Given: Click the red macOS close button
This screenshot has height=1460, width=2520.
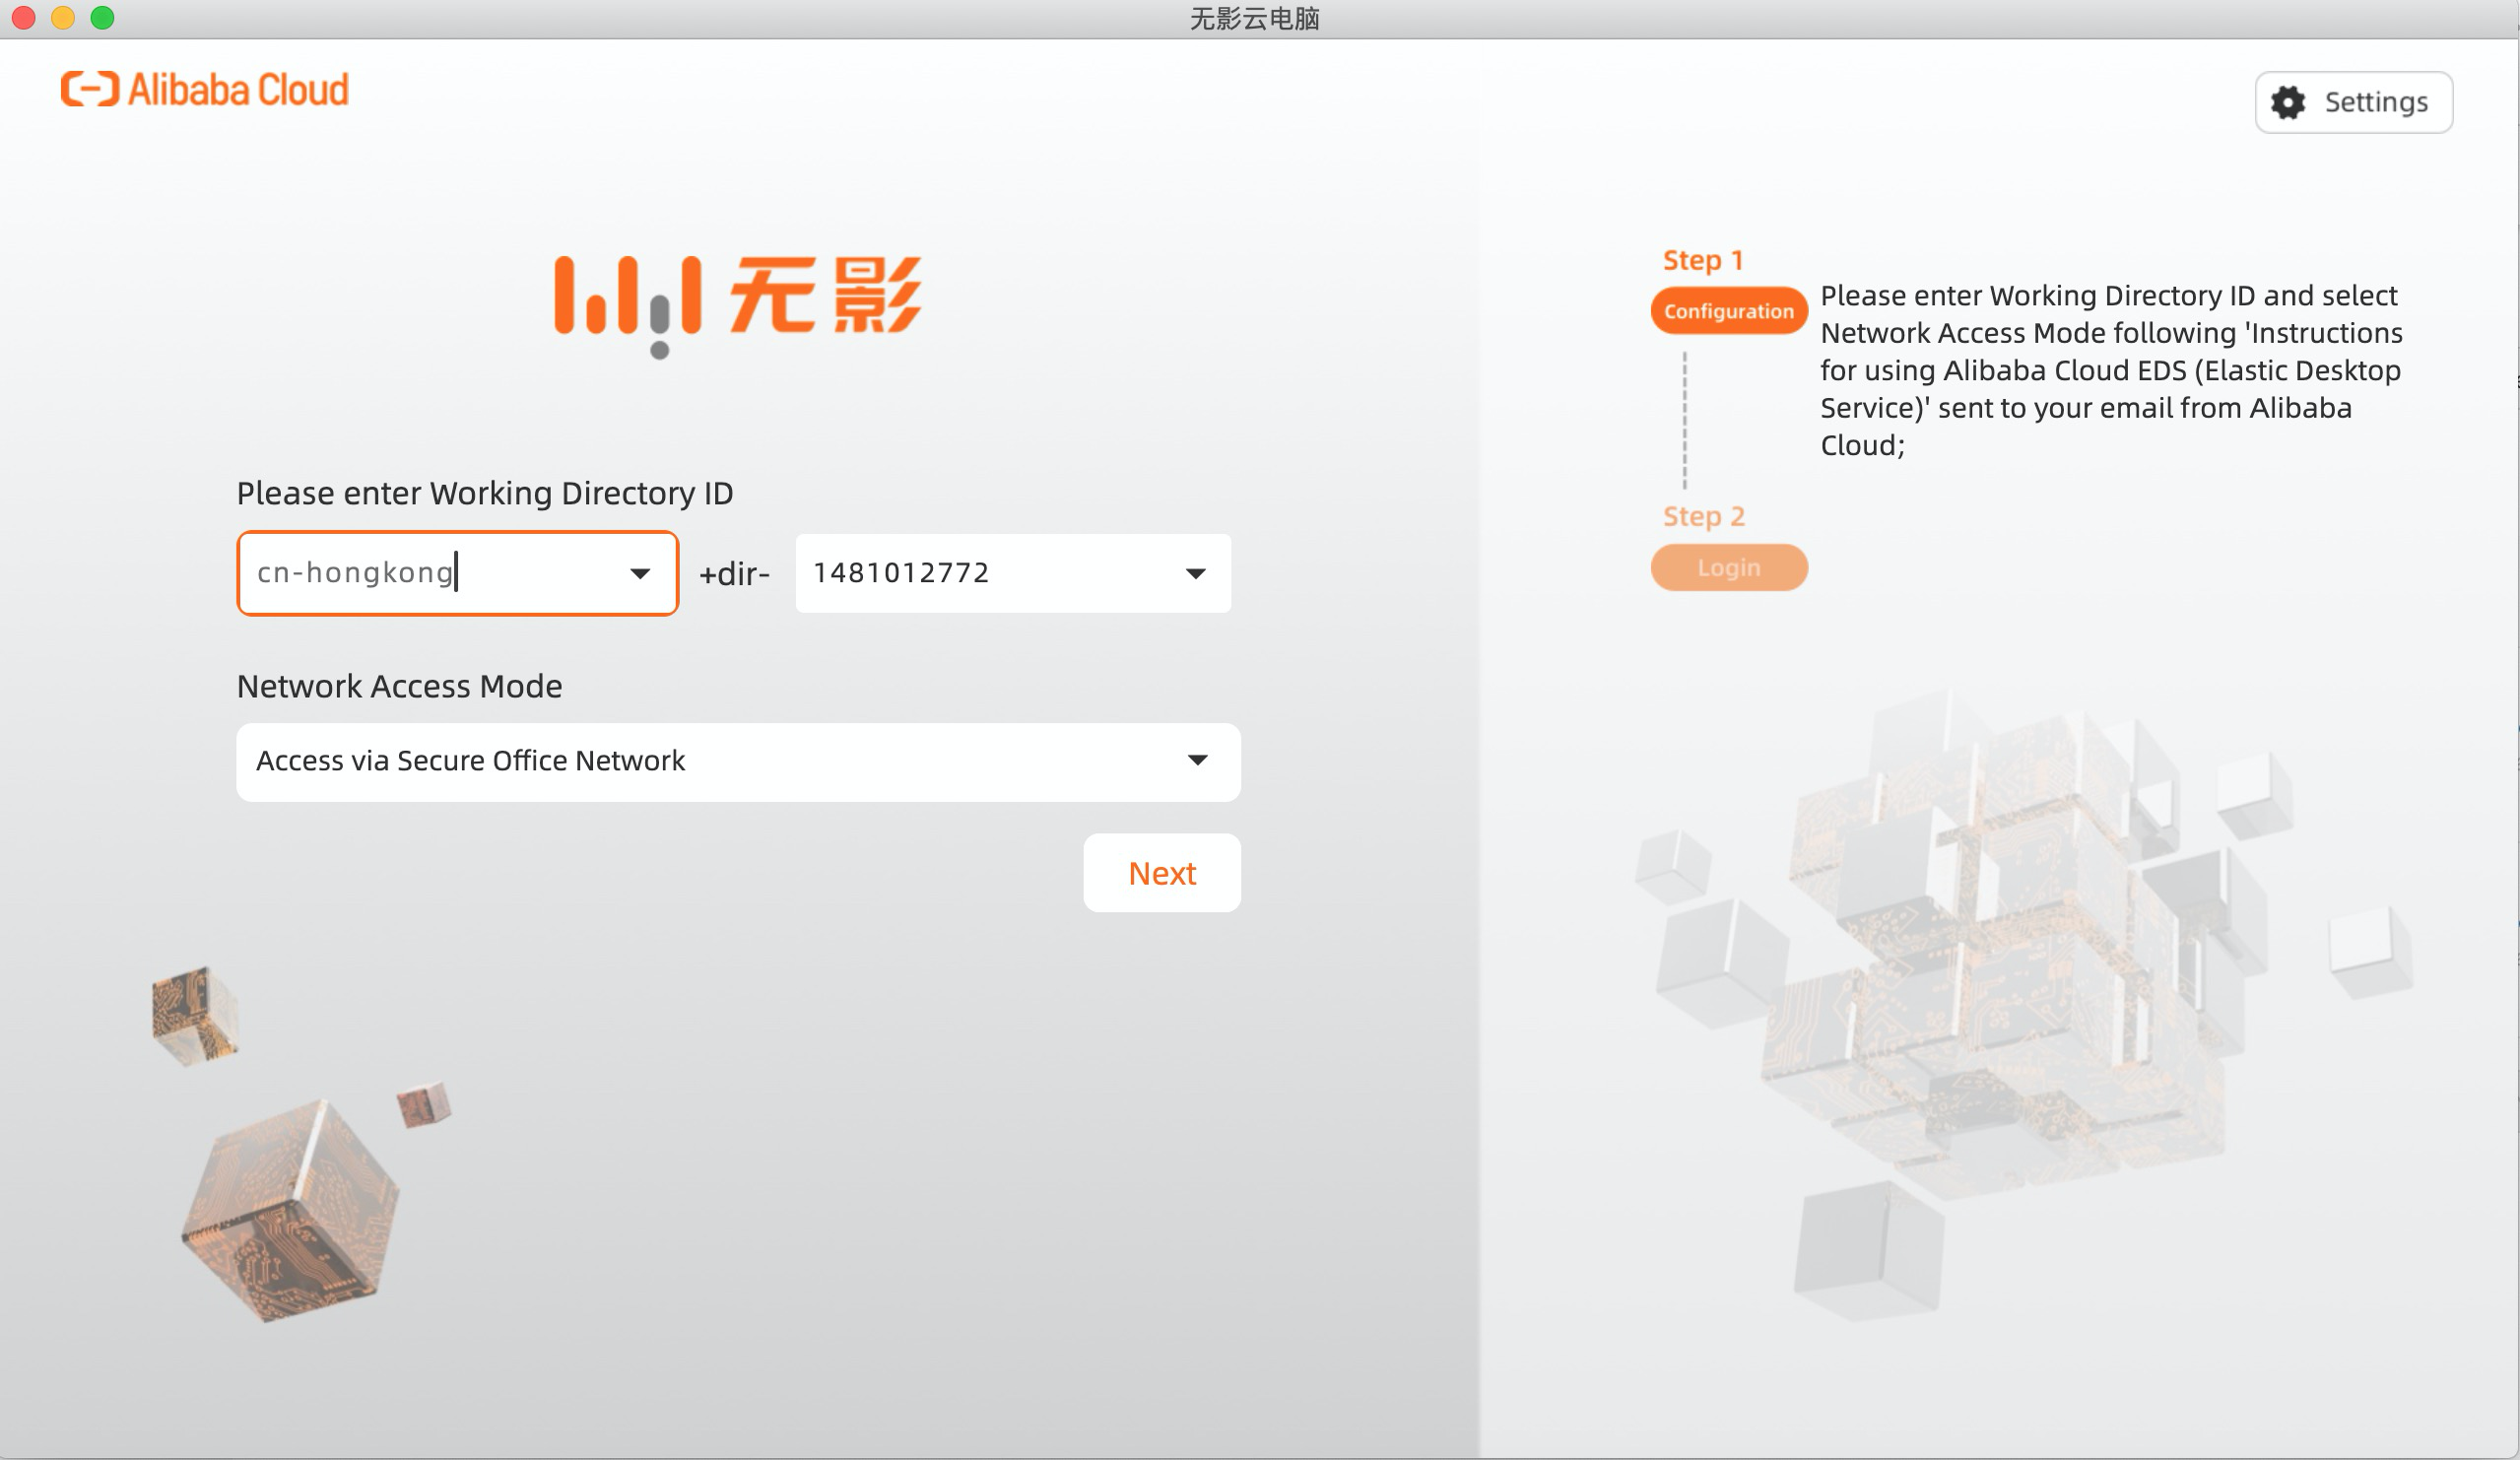Looking at the screenshot, I should click(24, 18).
